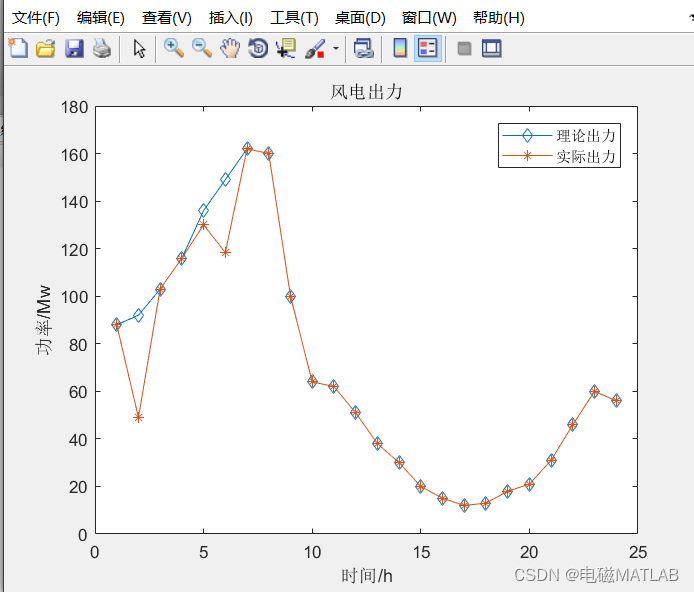Click the x-axis tick label 25

tap(638, 552)
